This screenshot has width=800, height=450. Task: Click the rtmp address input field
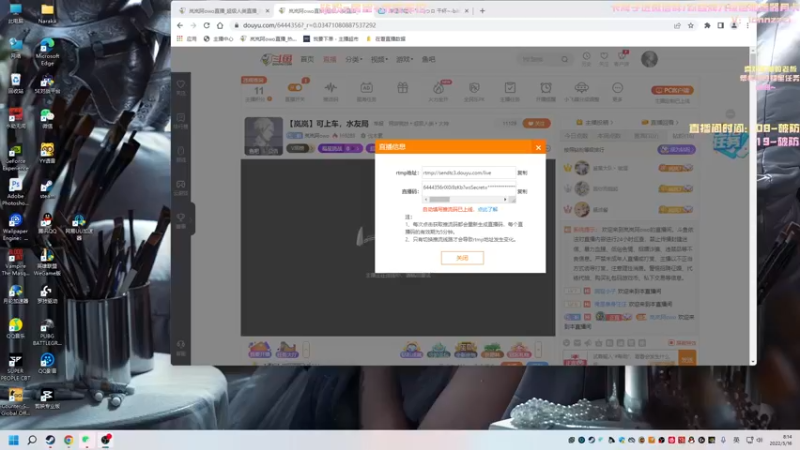coord(468,173)
